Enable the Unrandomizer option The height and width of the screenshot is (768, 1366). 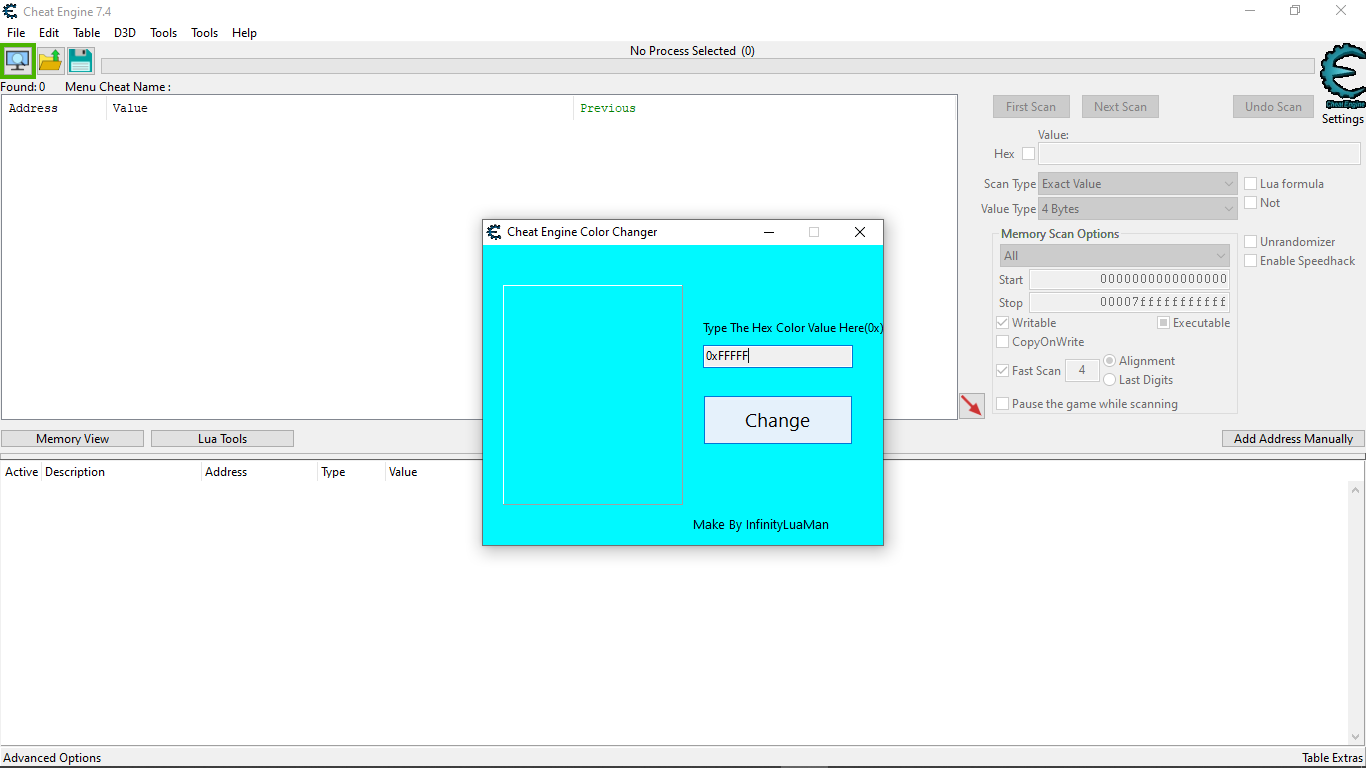point(1250,241)
